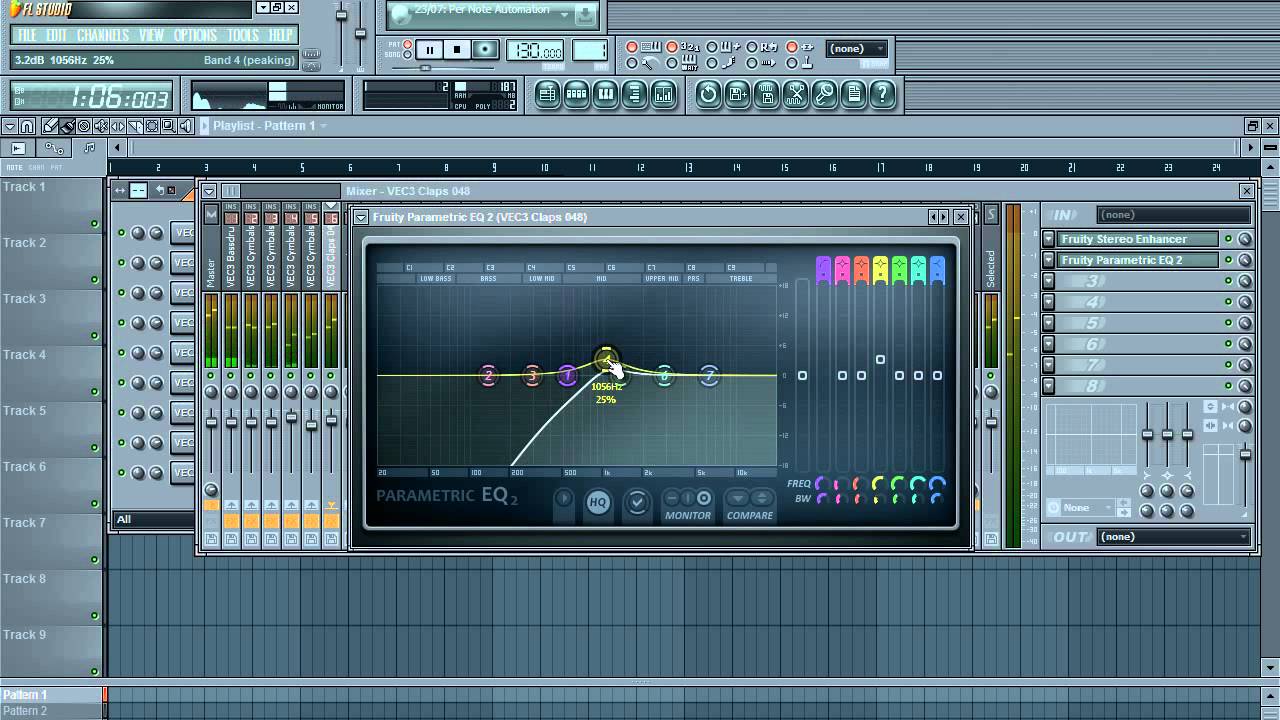Open the help question mark icon
Viewport: 1280px width, 720px height.
(882, 95)
